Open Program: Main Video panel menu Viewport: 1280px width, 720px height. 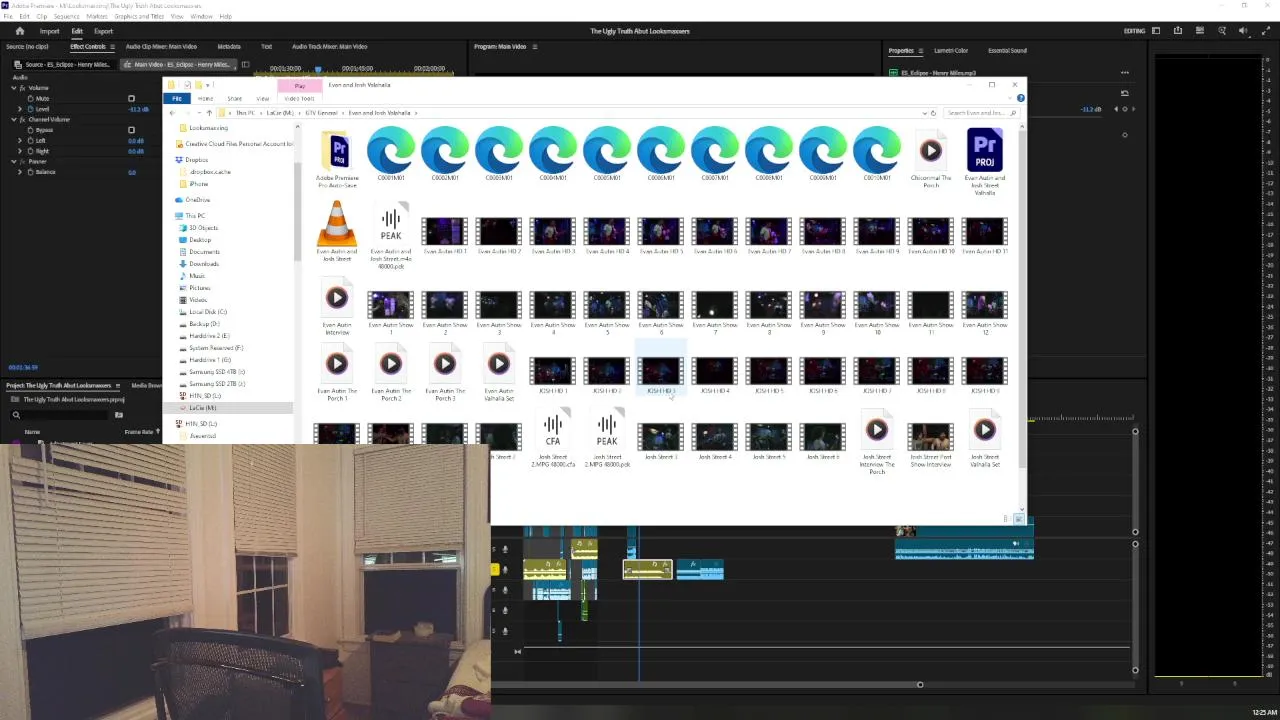point(534,47)
